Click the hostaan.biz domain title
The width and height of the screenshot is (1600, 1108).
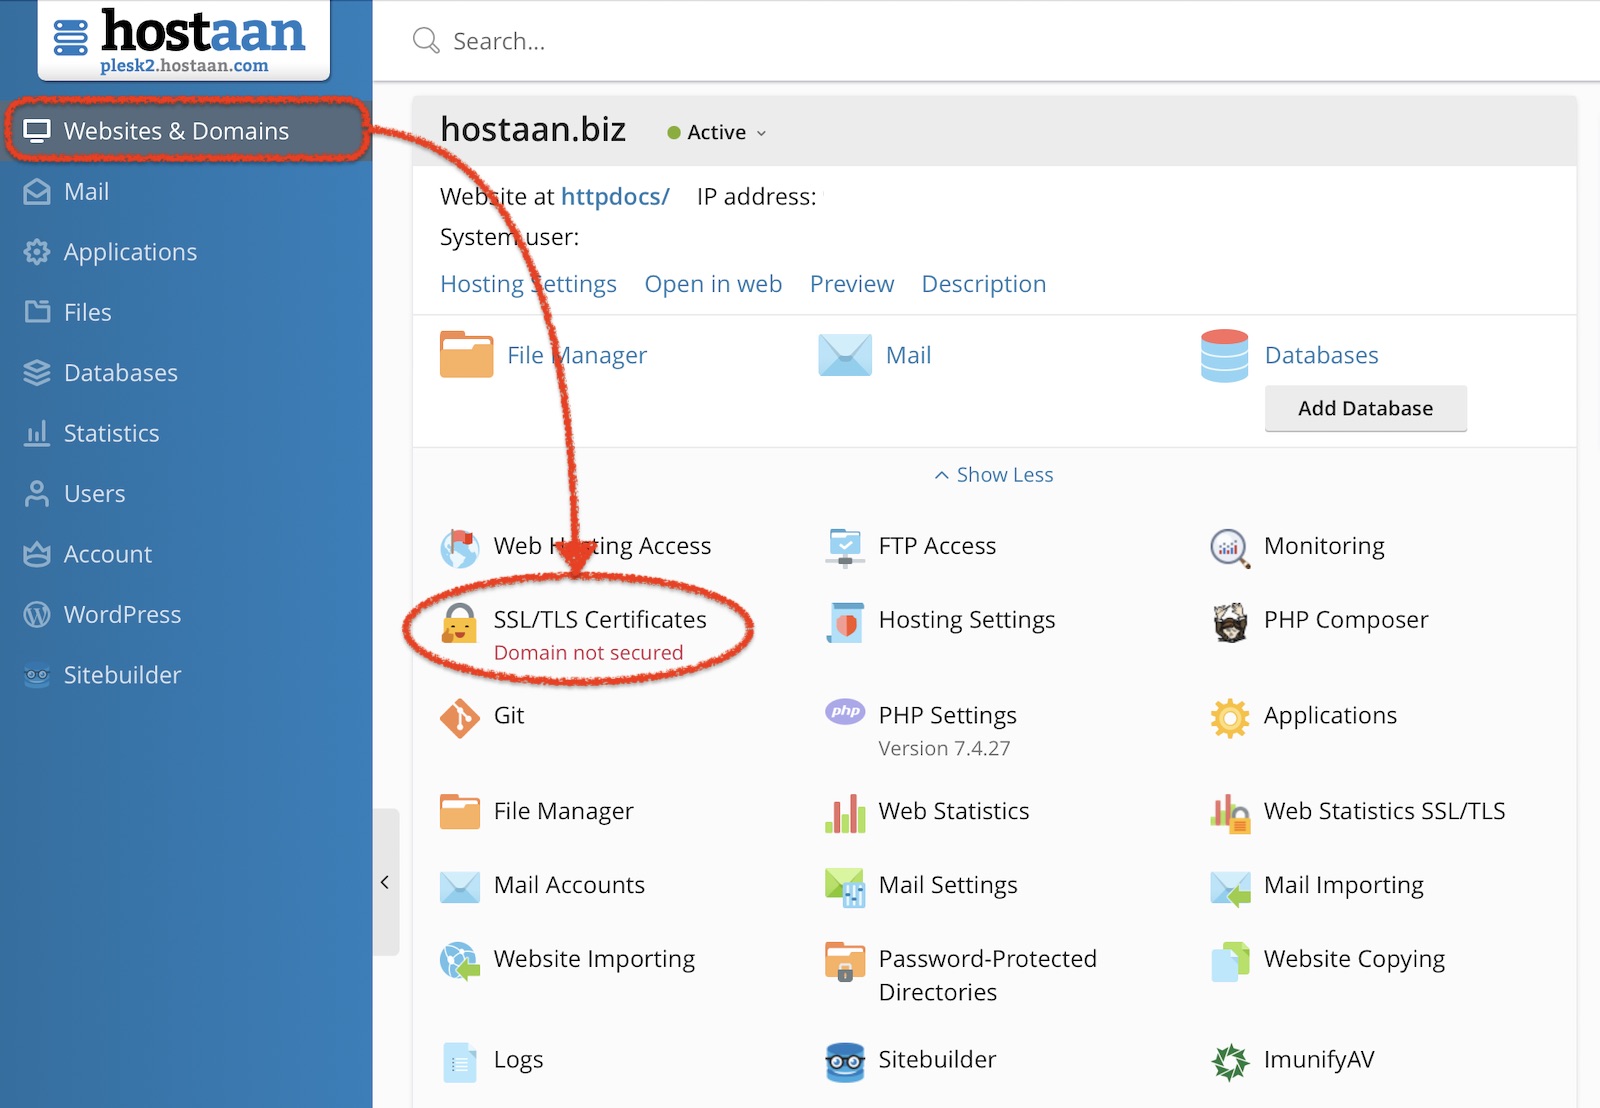(x=533, y=130)
